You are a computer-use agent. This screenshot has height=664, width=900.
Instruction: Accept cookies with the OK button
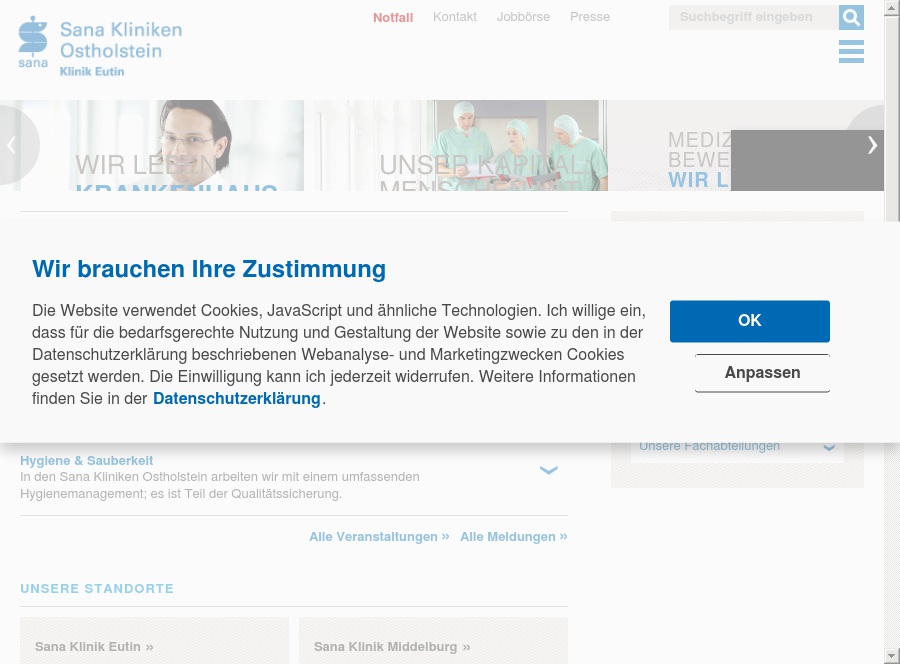tap(749, 321)
